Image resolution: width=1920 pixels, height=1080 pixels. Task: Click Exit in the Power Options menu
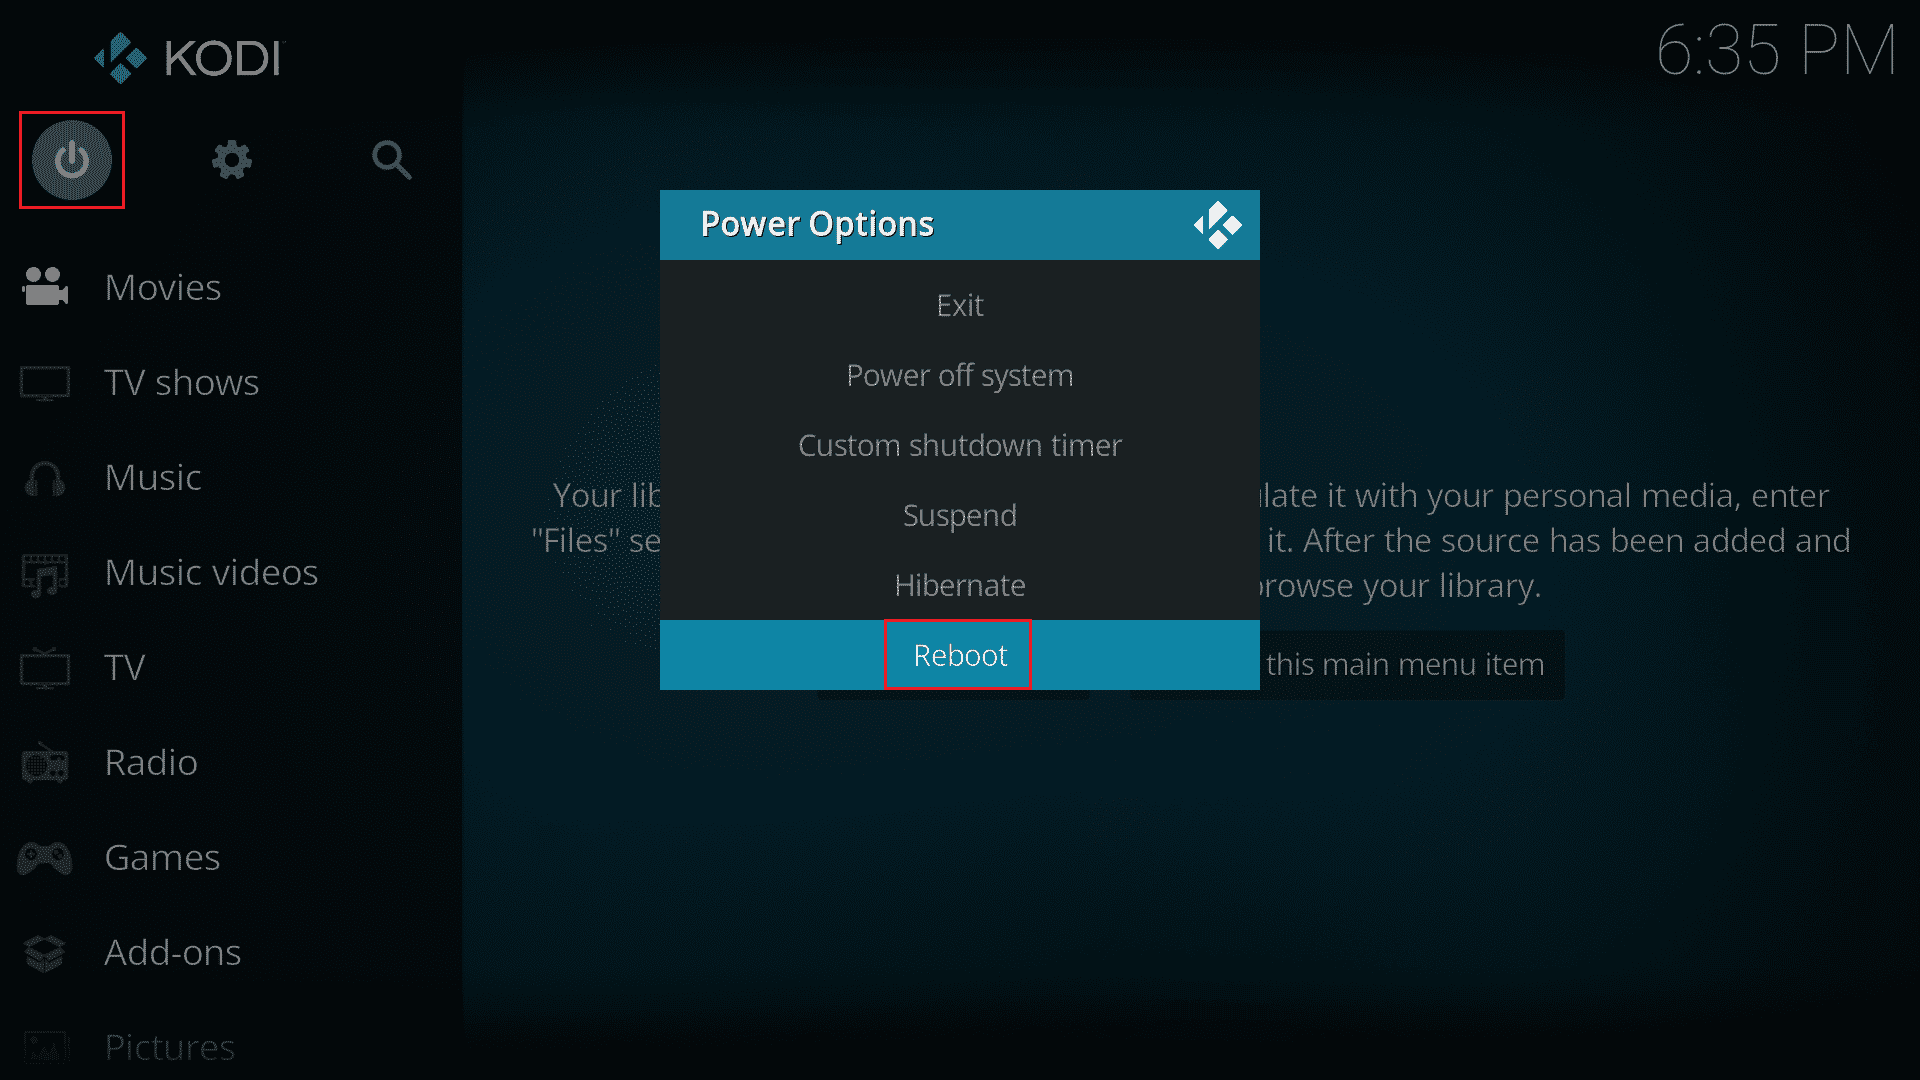click(959, 305)
